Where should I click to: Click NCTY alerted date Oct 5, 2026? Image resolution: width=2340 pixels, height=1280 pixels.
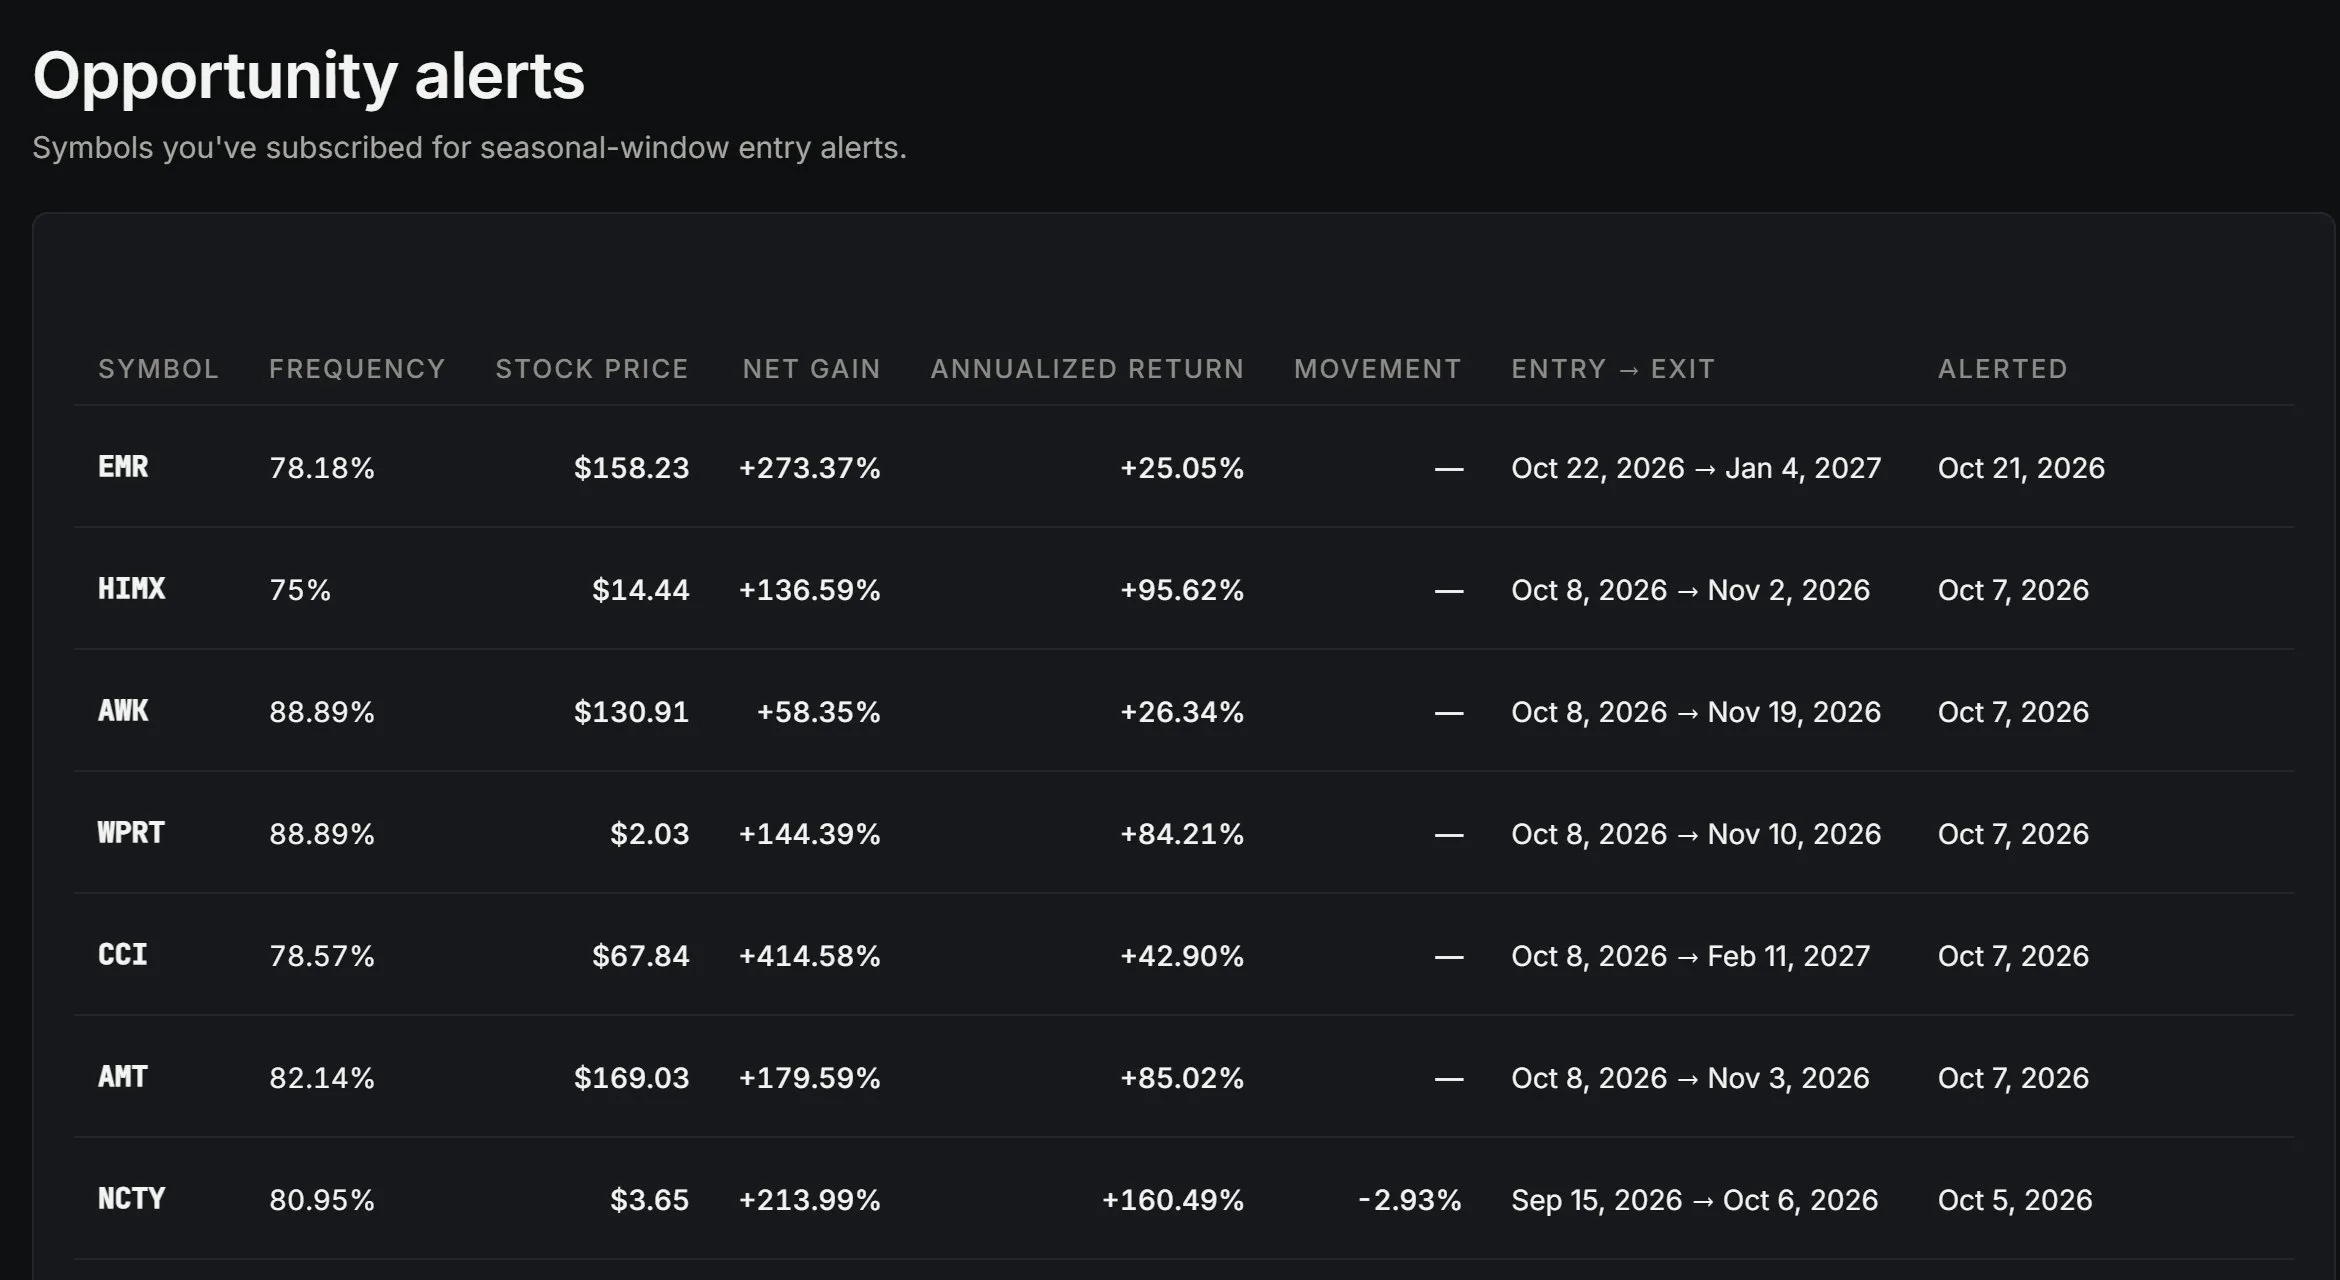(2015, 1200)
